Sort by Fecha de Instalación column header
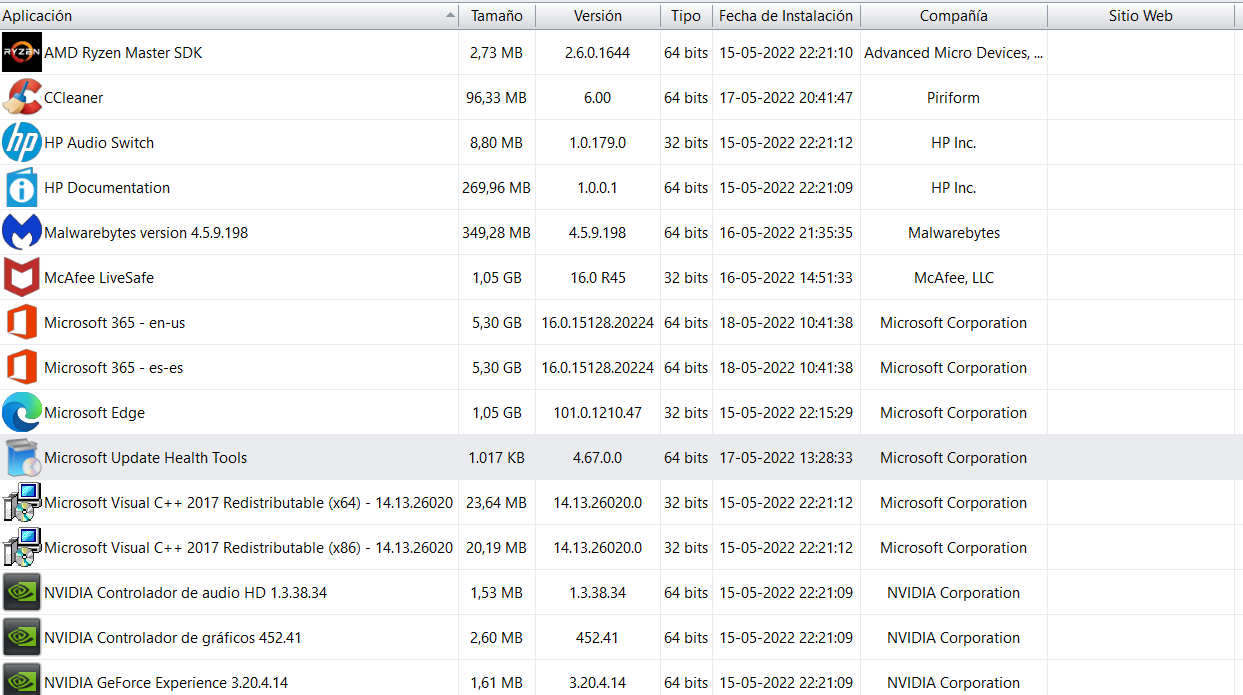 tap(786, 16)
